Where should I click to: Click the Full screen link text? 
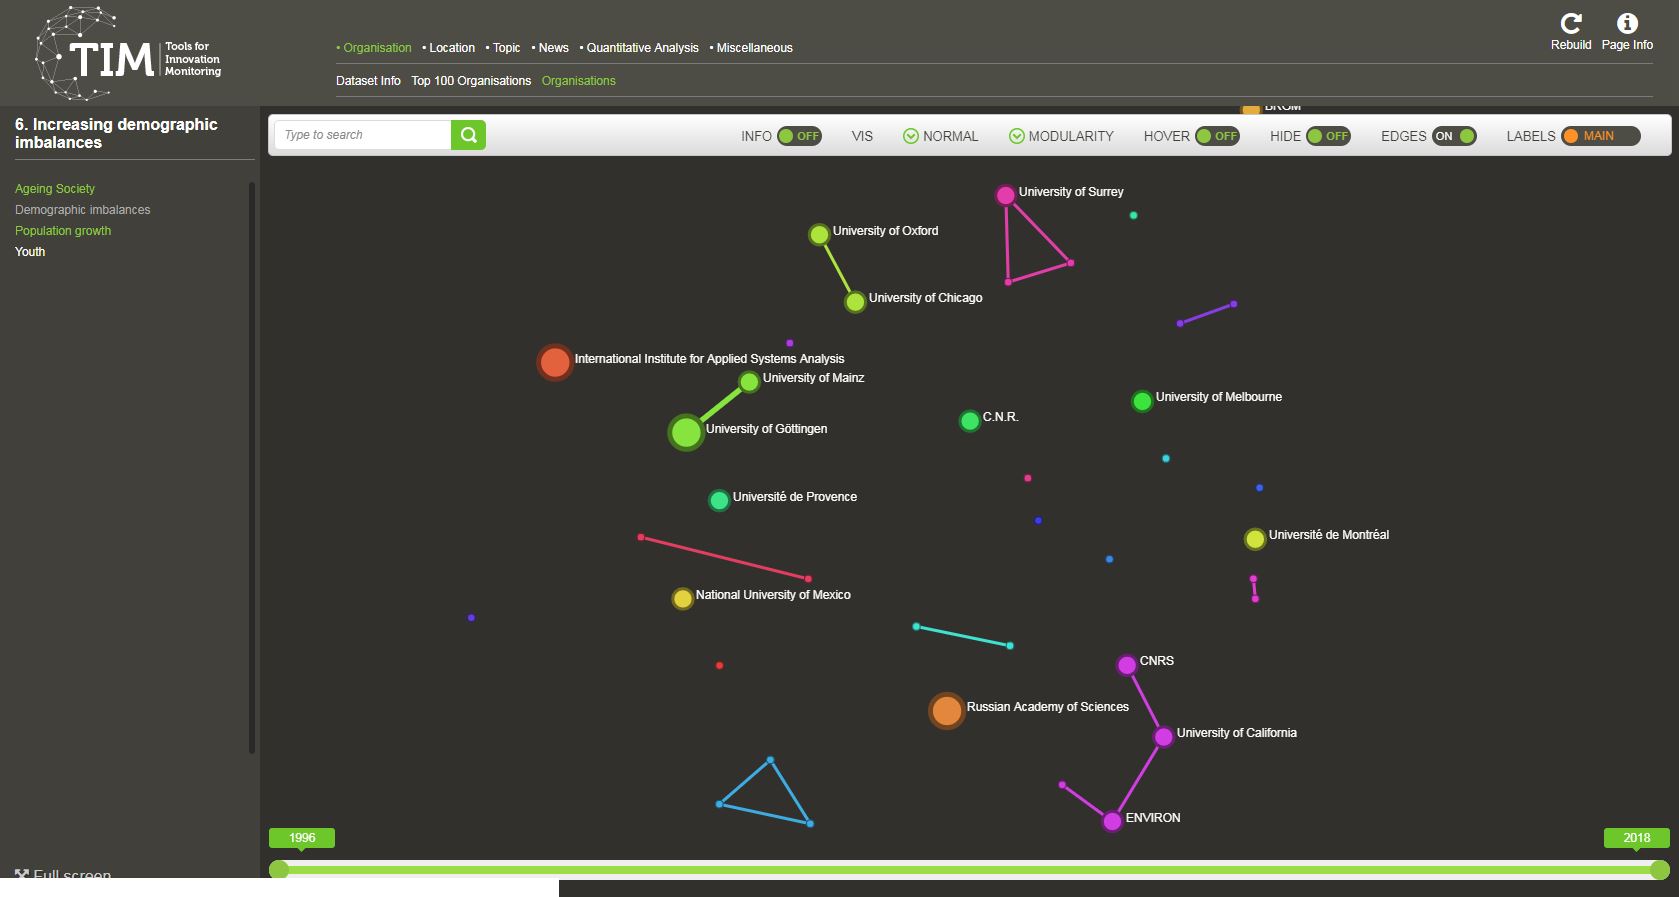[72, 873]
